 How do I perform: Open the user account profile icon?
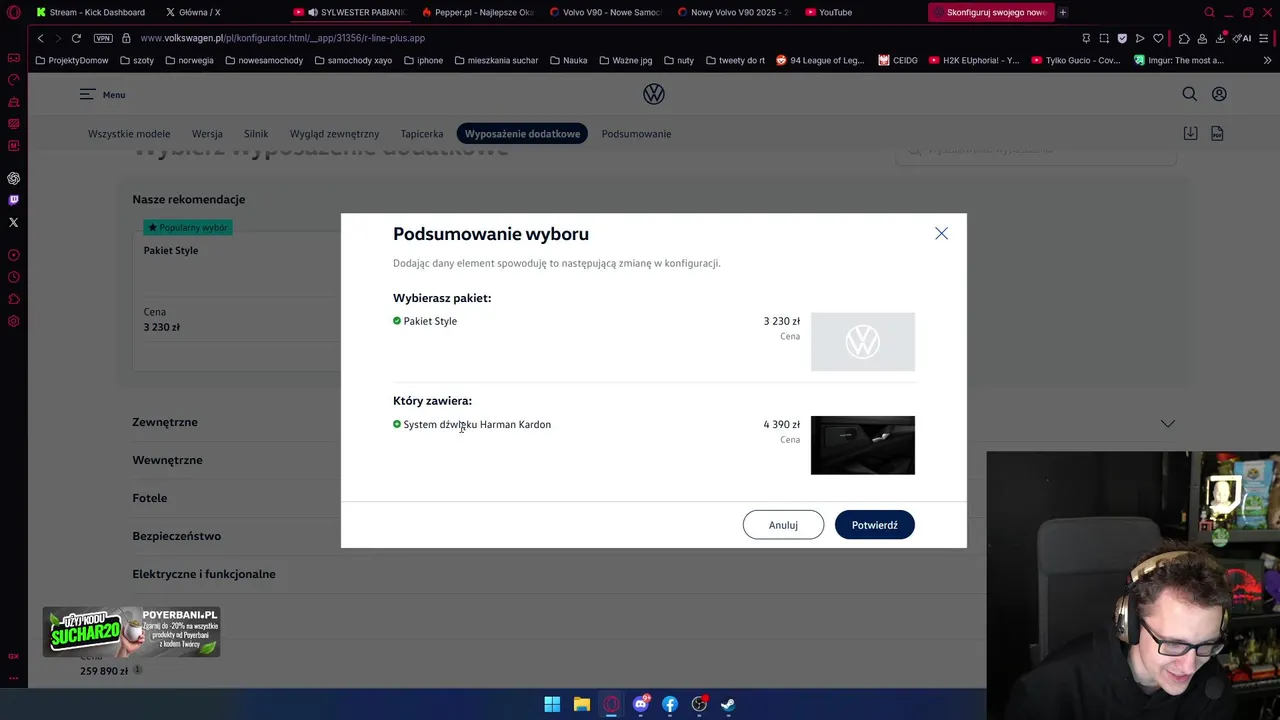1219,94
